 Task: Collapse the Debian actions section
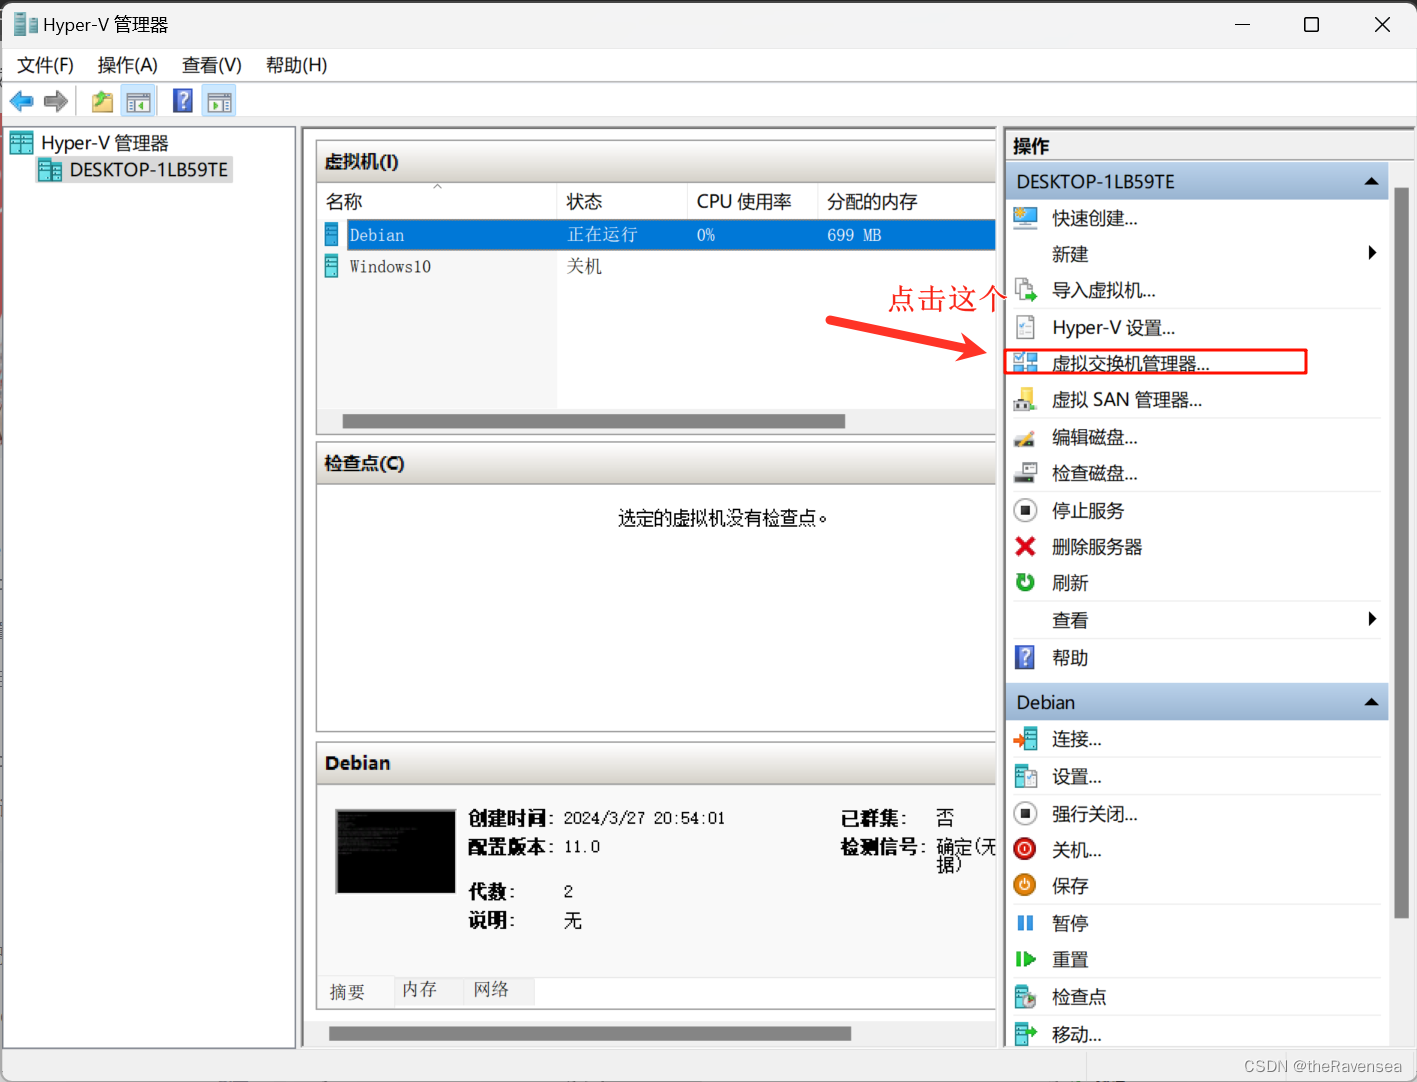pos(1371,702)
